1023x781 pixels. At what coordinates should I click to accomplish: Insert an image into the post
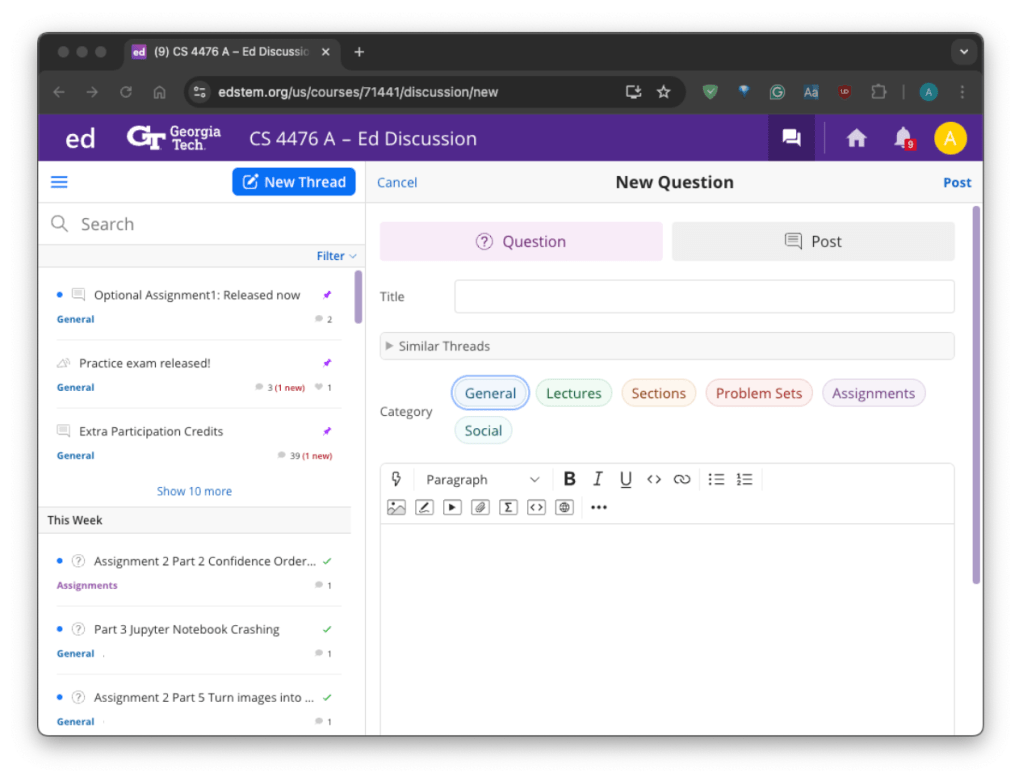pyautogui.click(x=396, y=508)
